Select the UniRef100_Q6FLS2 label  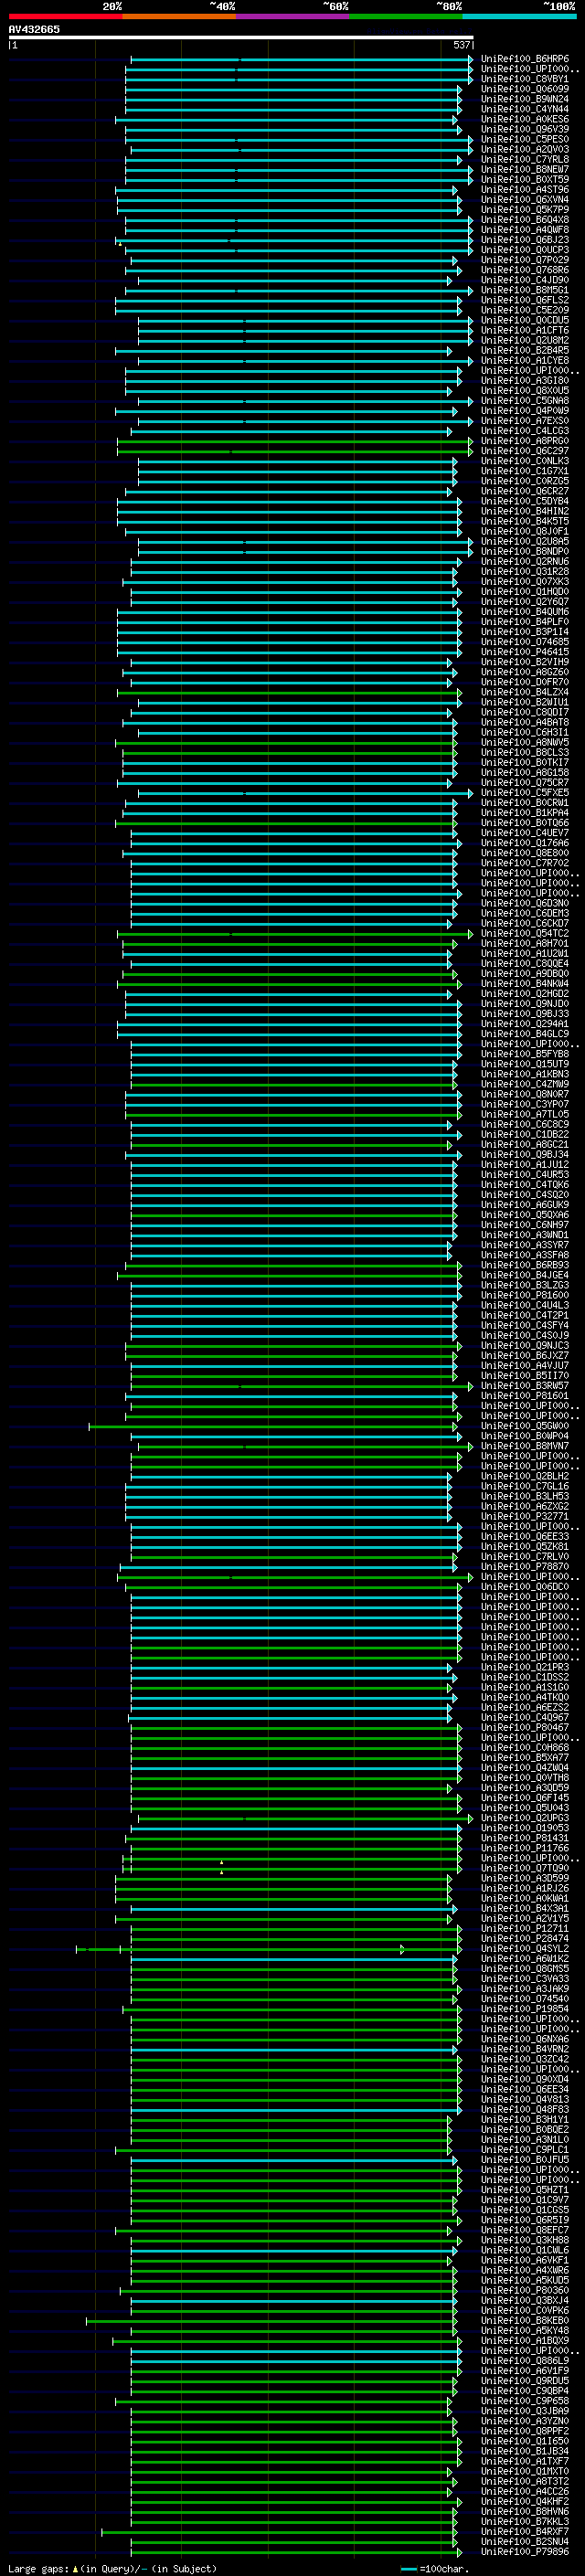(x=525, y=300)
